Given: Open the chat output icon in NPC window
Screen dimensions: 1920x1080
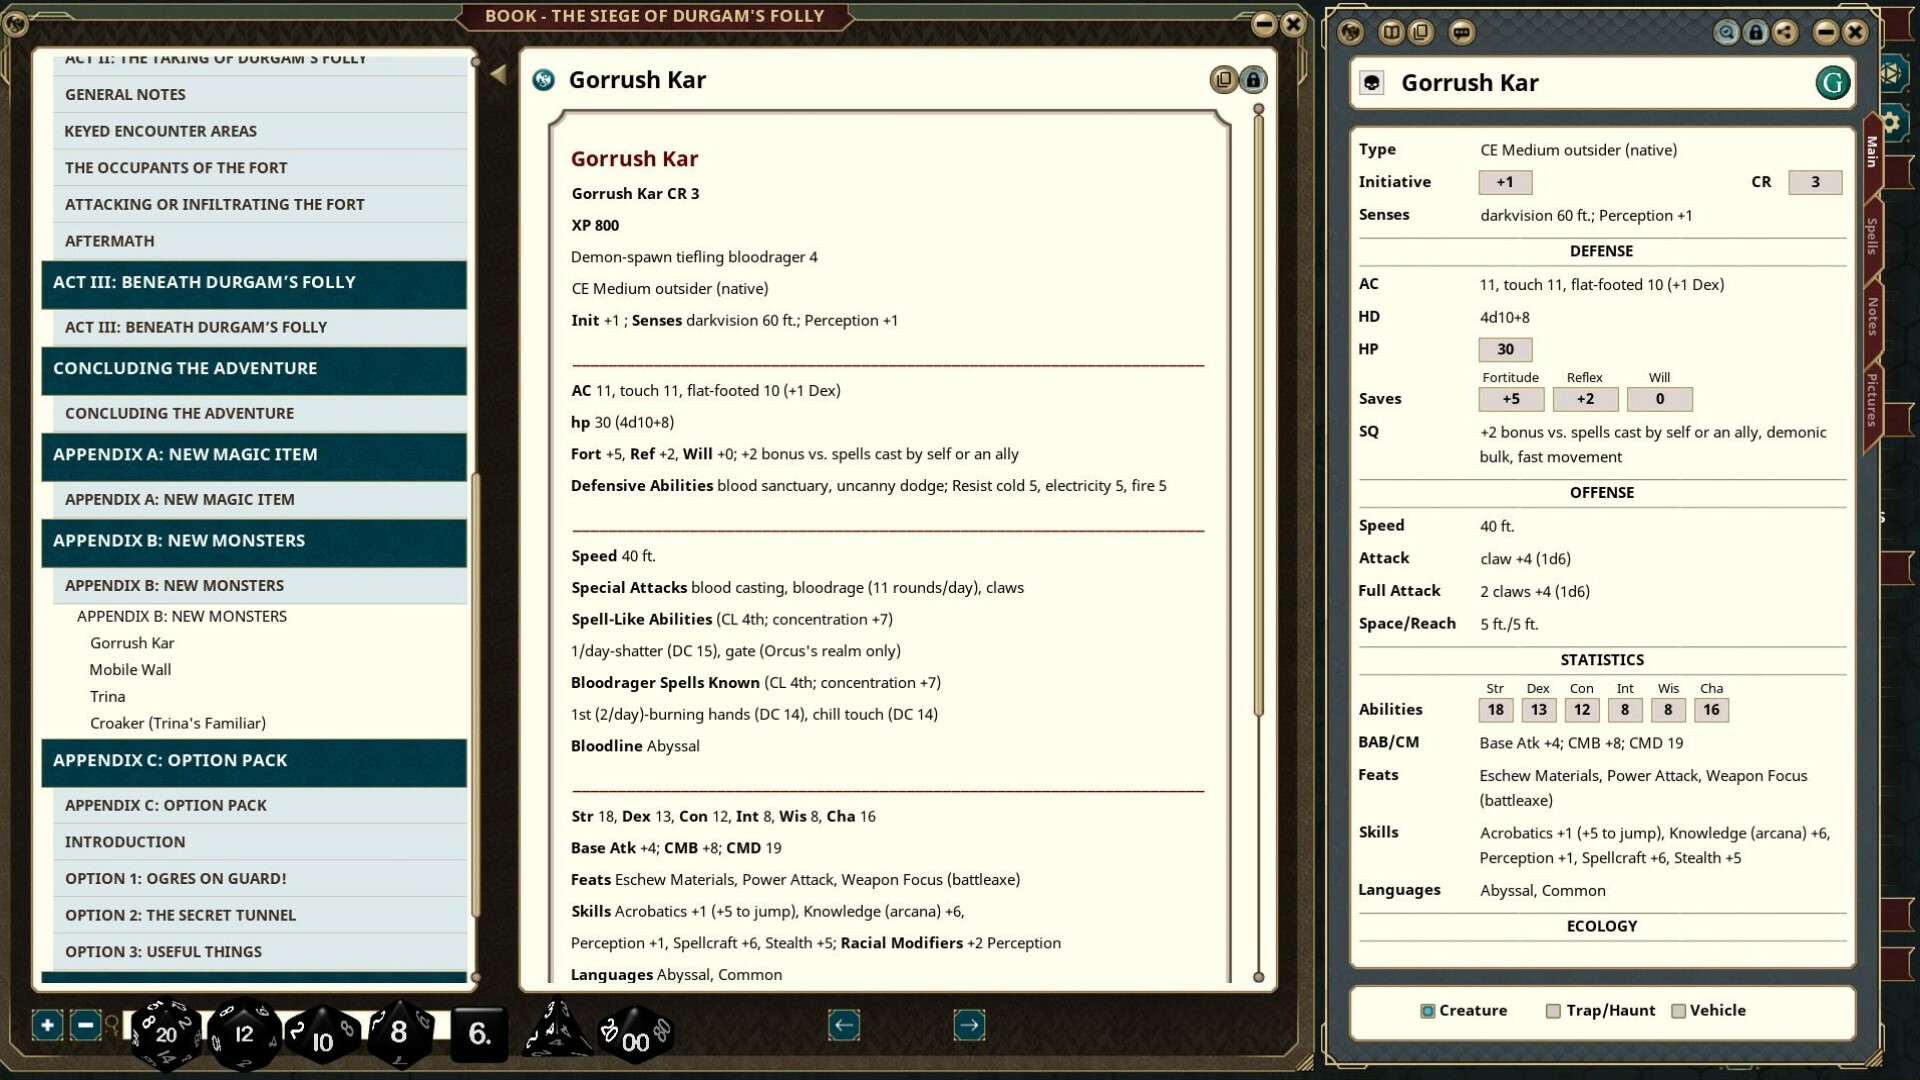Looking at the screenshot, I should click(1461, 33).
